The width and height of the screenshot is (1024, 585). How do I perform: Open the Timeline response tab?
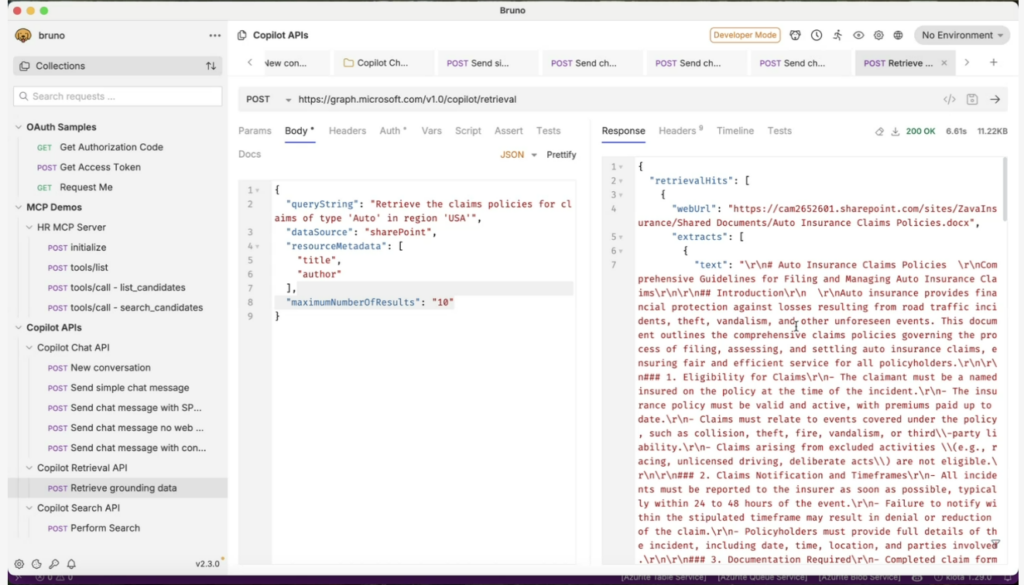point(735,131)
